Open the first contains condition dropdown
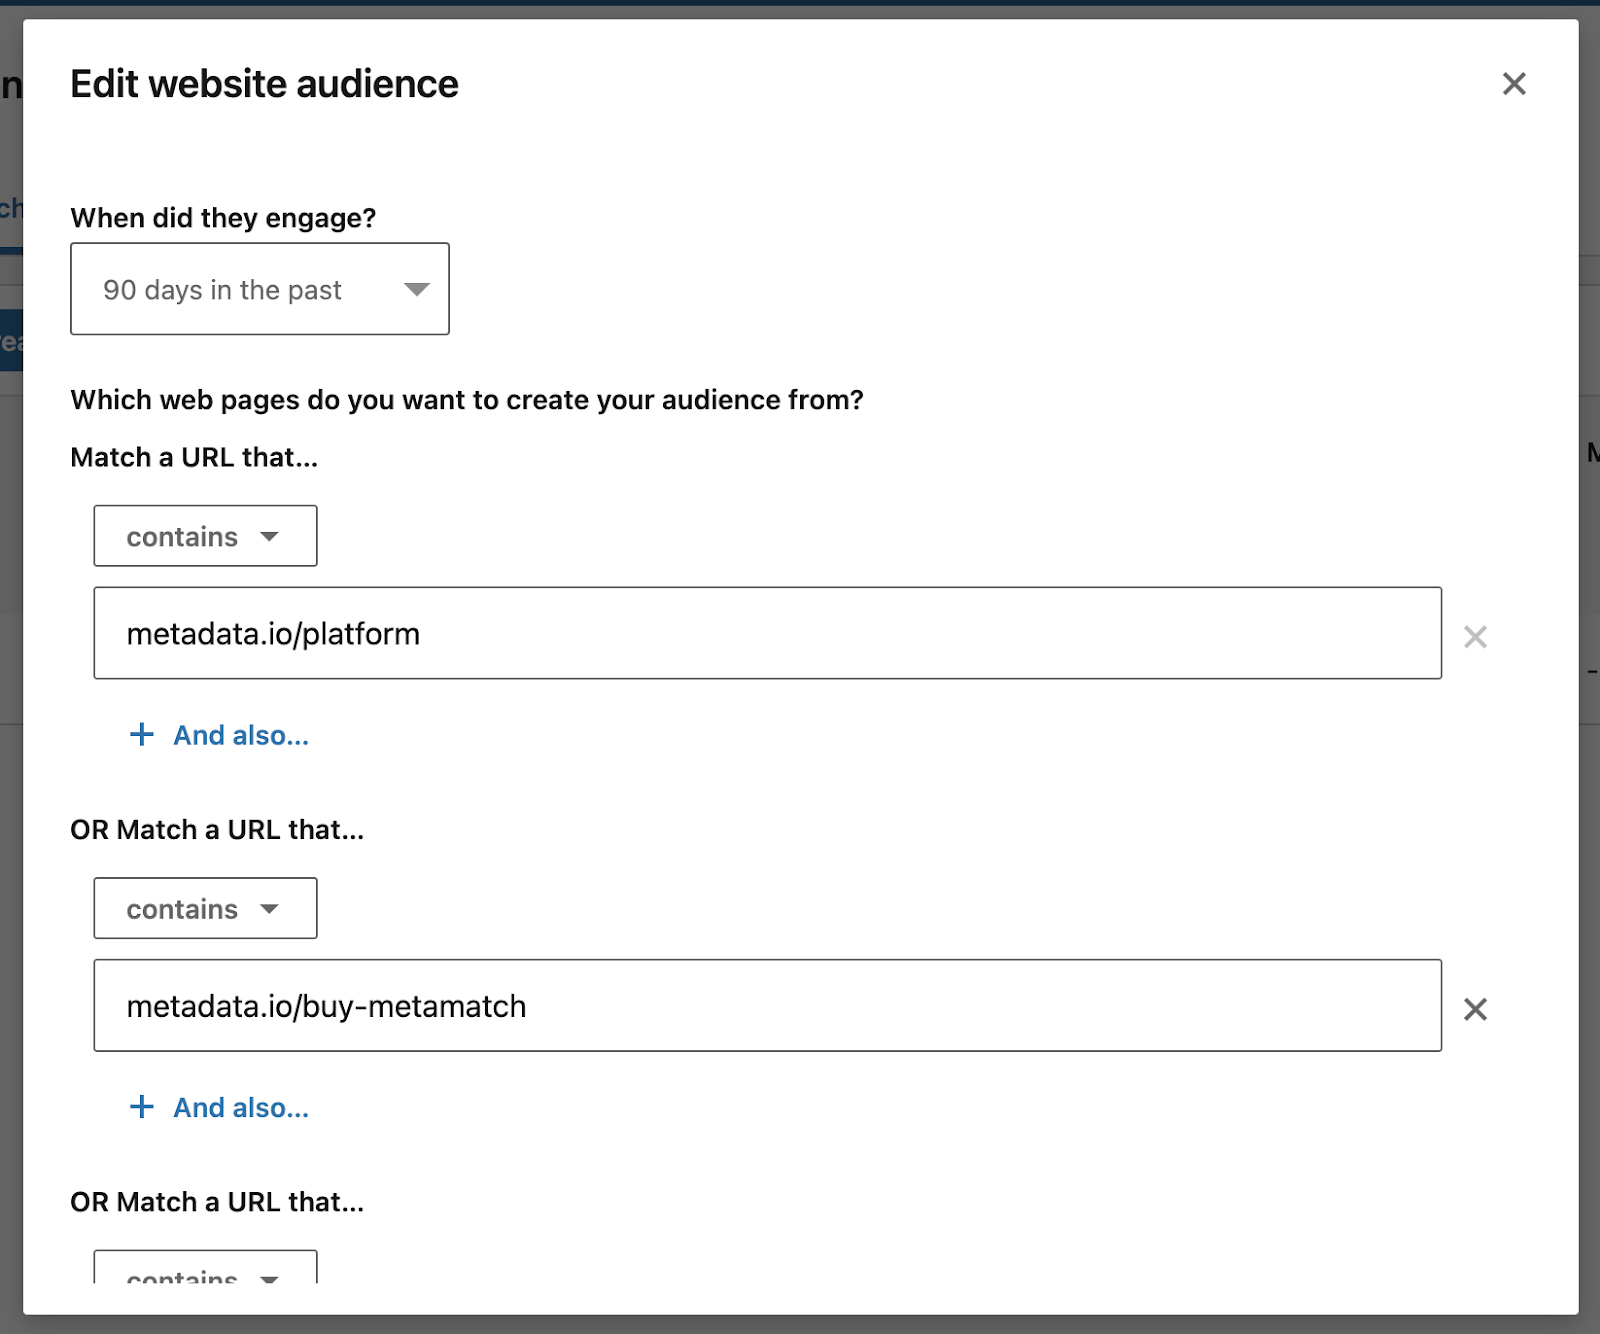This screenshot has height=1334, width=1600. pos(204,536)
